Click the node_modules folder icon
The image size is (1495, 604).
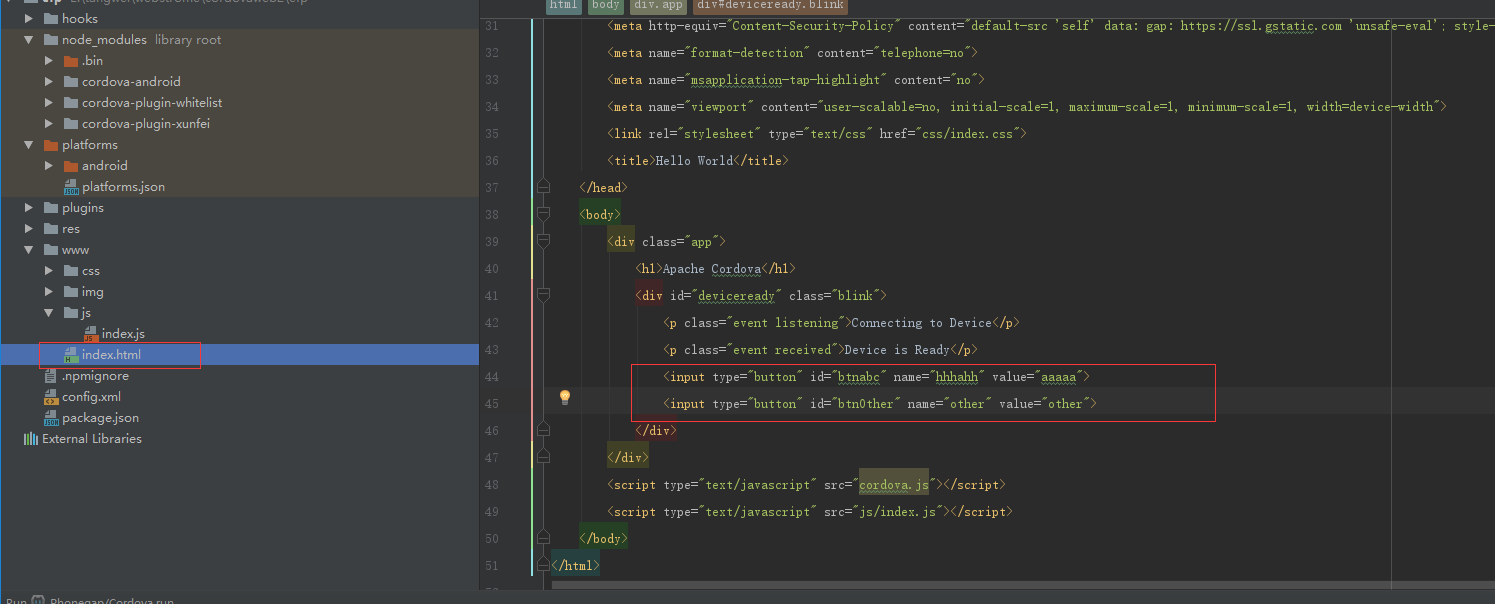pyautogui.click(x=51, y=39)
